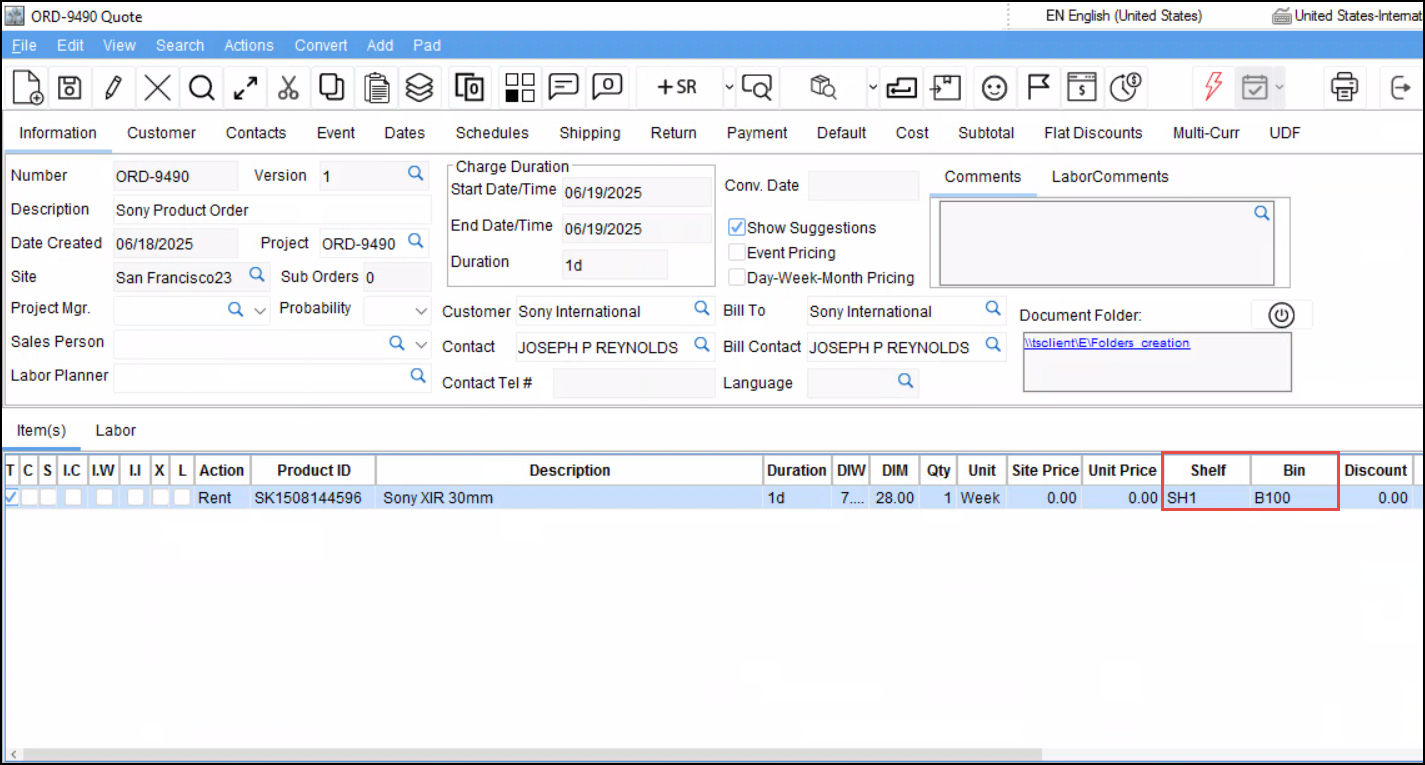The height and width of the screenshot is (765, 1425).
Task: Click the red lightning bolt icon
Action: (1212, 88)
